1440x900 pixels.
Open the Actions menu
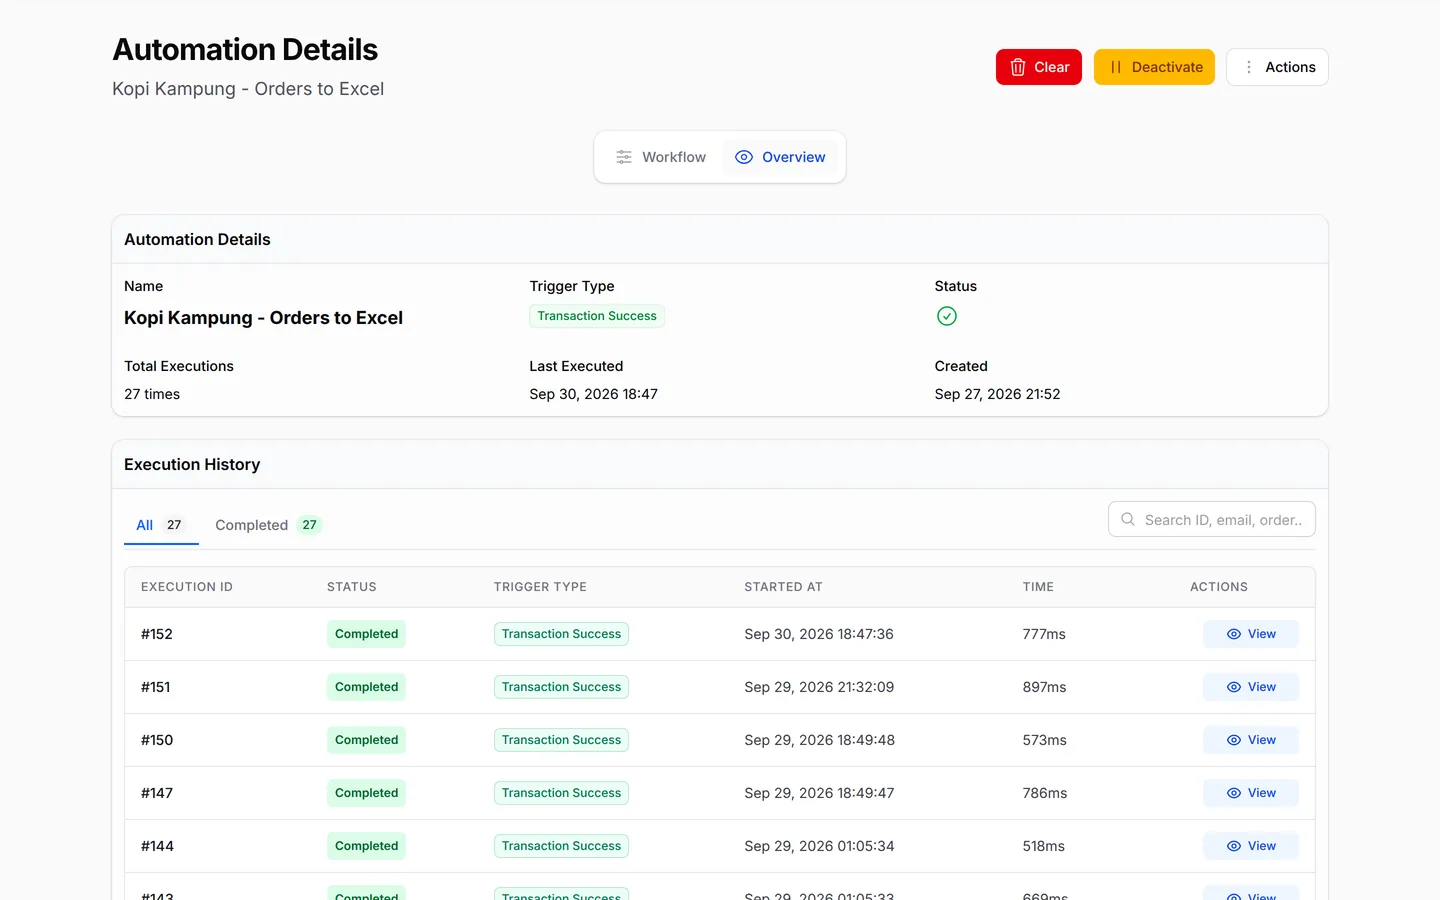1277,67
